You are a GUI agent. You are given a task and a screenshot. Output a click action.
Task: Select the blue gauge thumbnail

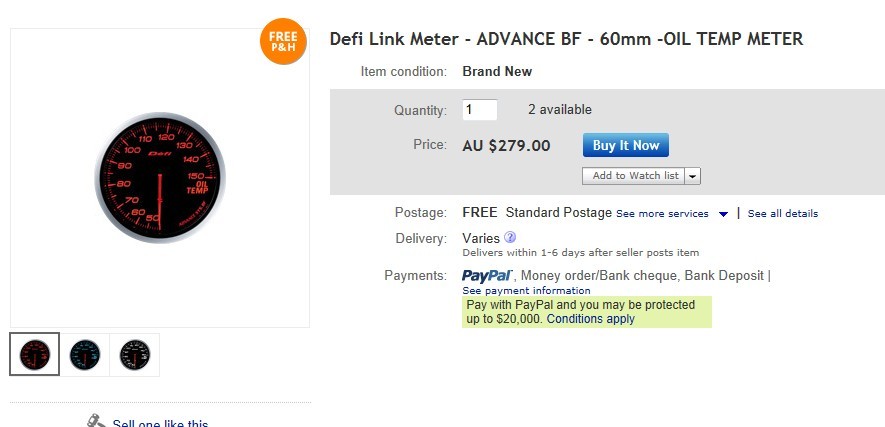coord(85,354)
